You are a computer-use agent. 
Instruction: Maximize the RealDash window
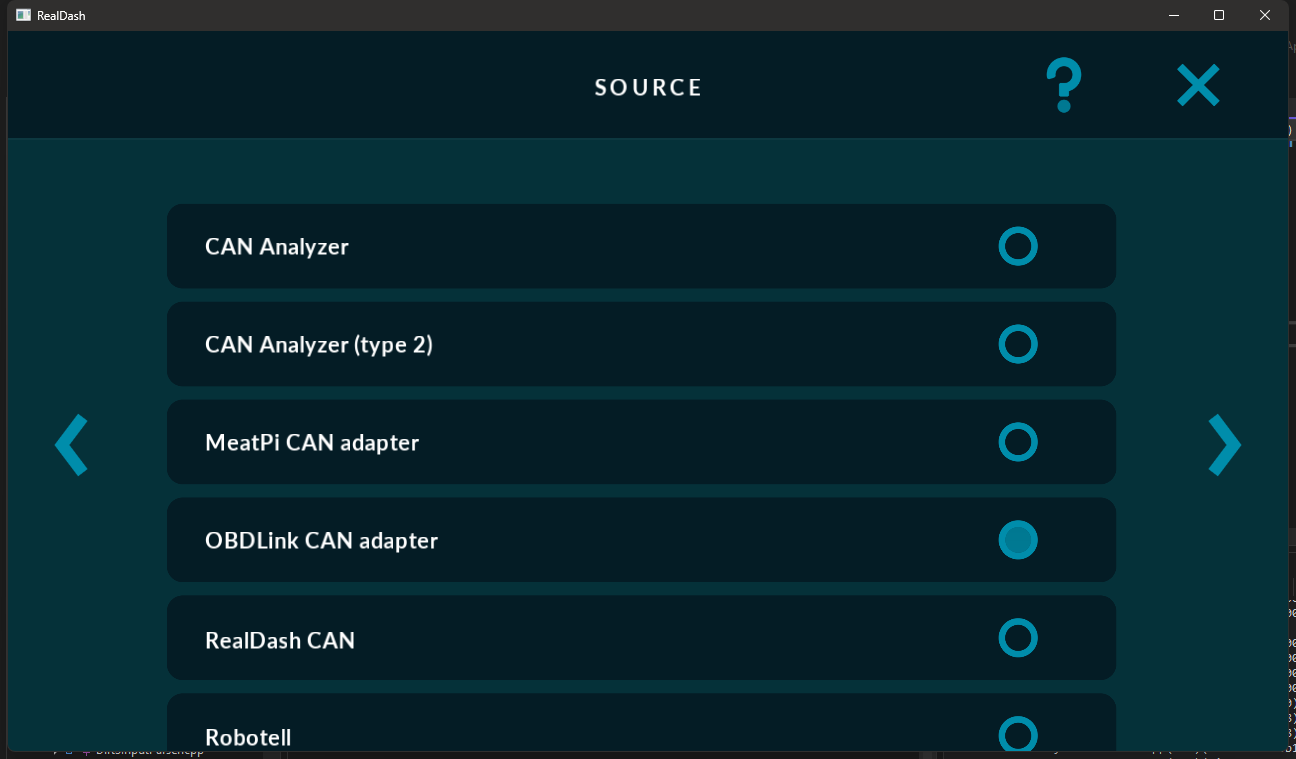pyautogui.click(x=1219, y=15)
